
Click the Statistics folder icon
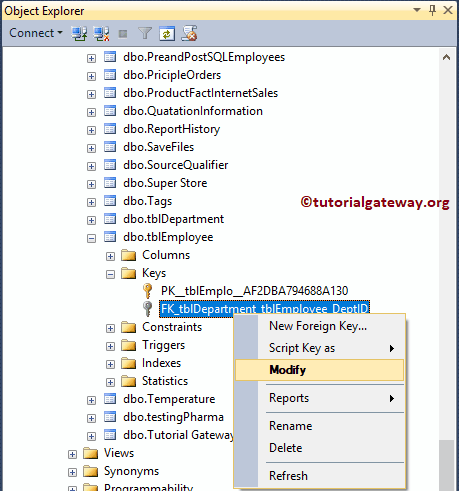(129, 381)
